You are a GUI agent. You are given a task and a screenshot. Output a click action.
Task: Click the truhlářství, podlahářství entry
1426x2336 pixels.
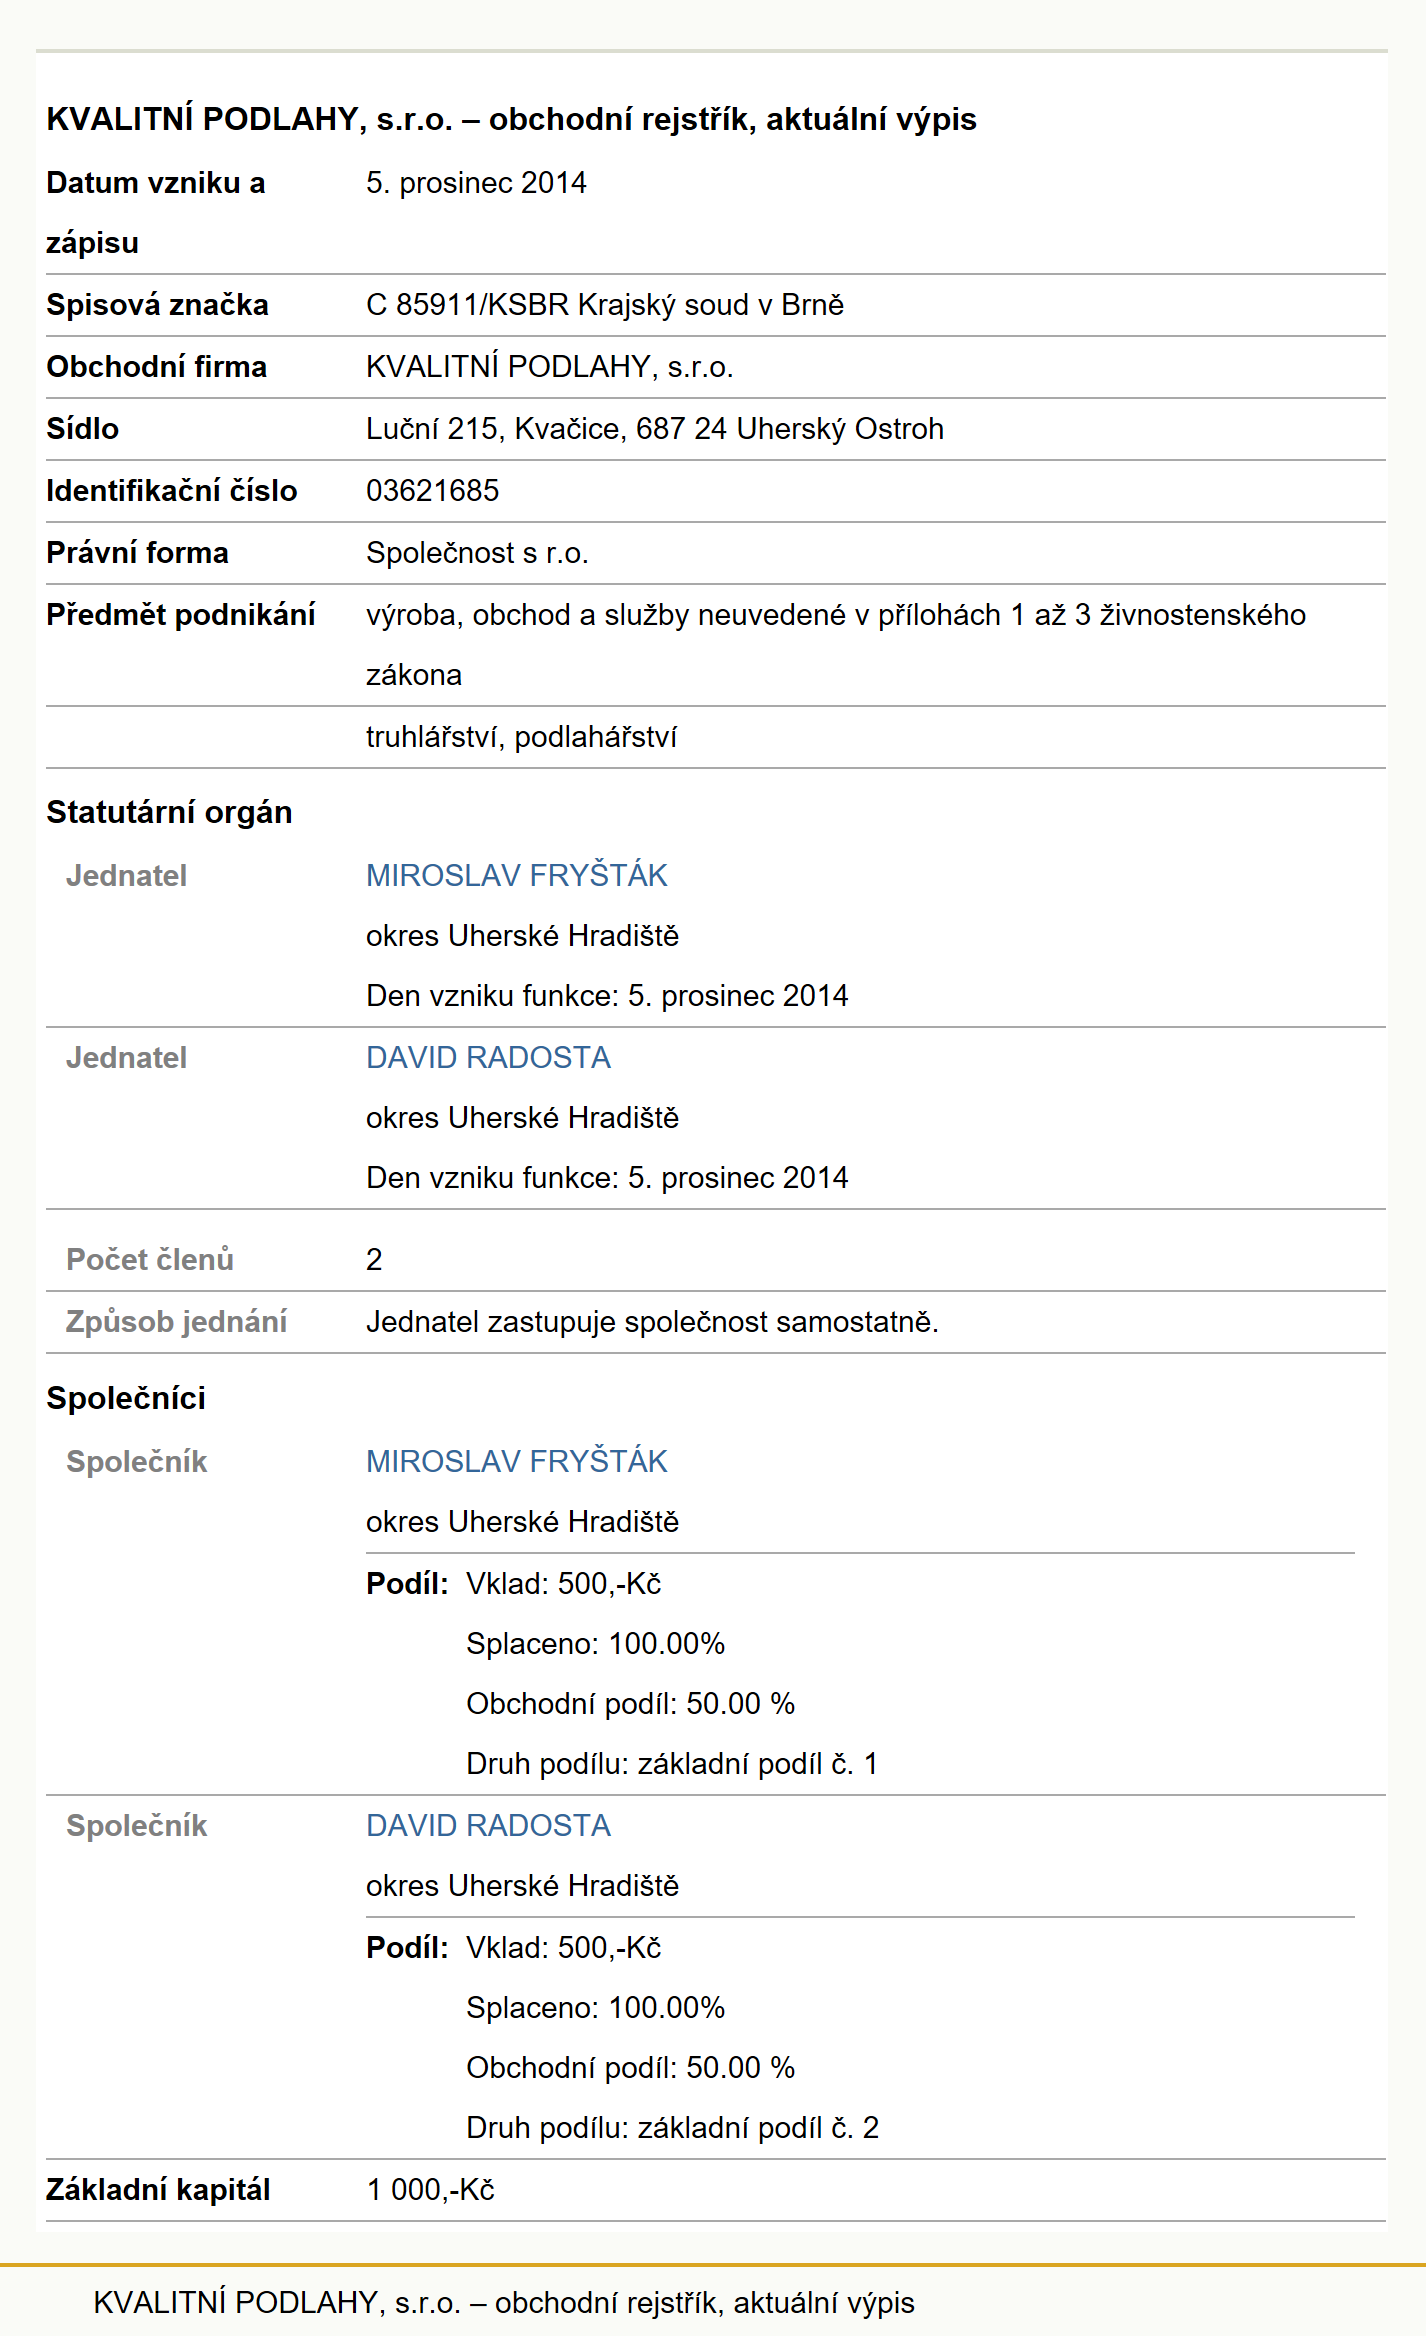[x=521, y=737]
